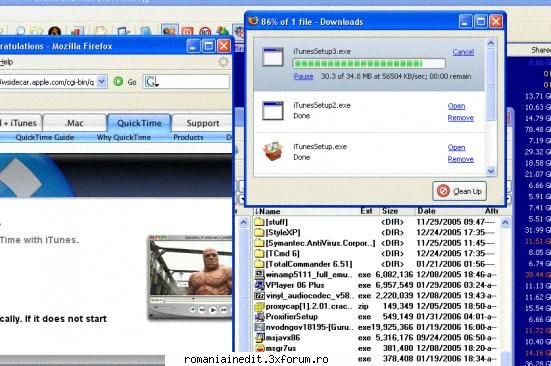Click the wsidecar.apple.com address field
Image resolution: width=551 pixels, height=366 pixels.
[48, 82]
